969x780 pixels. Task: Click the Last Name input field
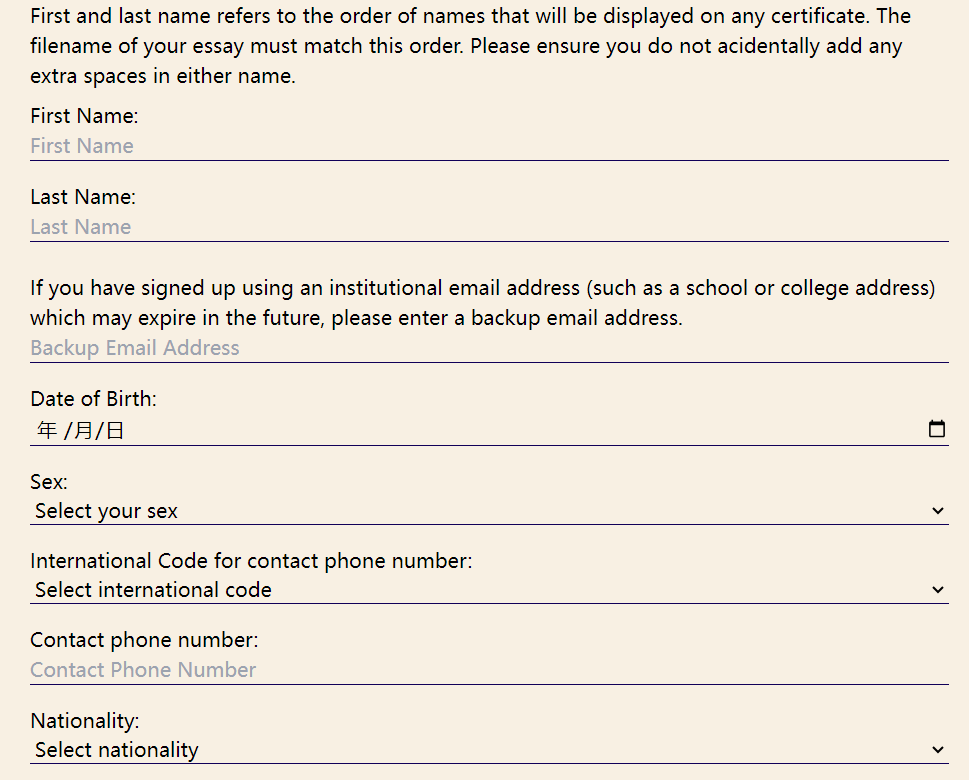coord(488,227)
